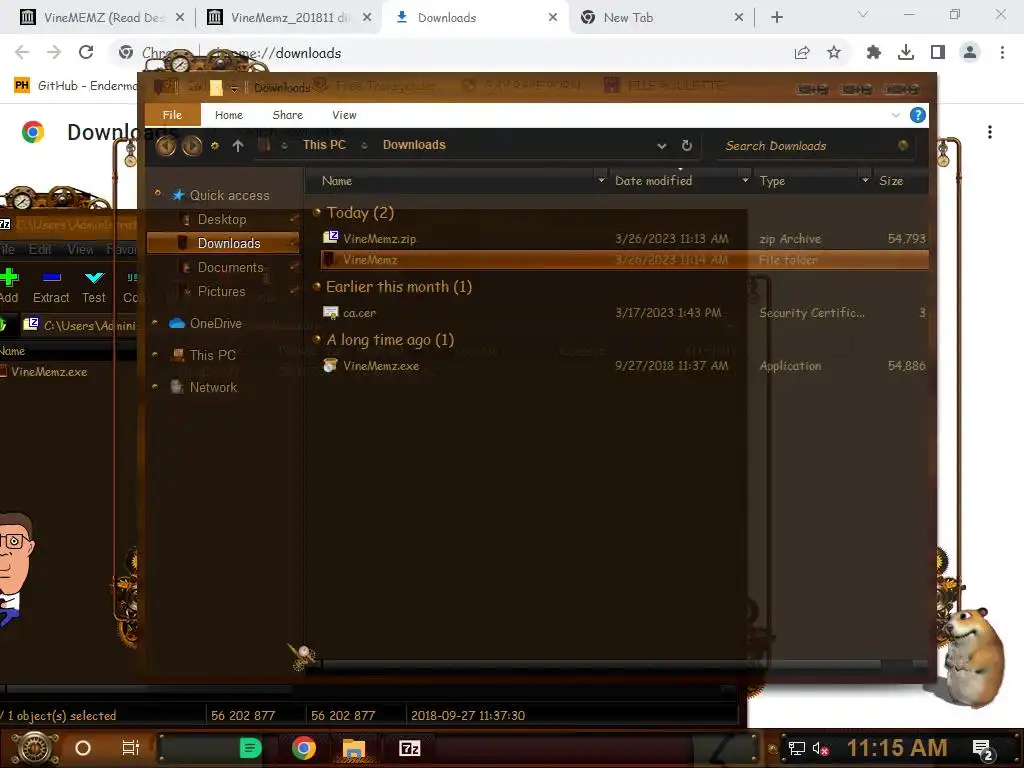1024x768 pixels.
Task: Open the address bar history dropdown
Action: click(662, 146)
